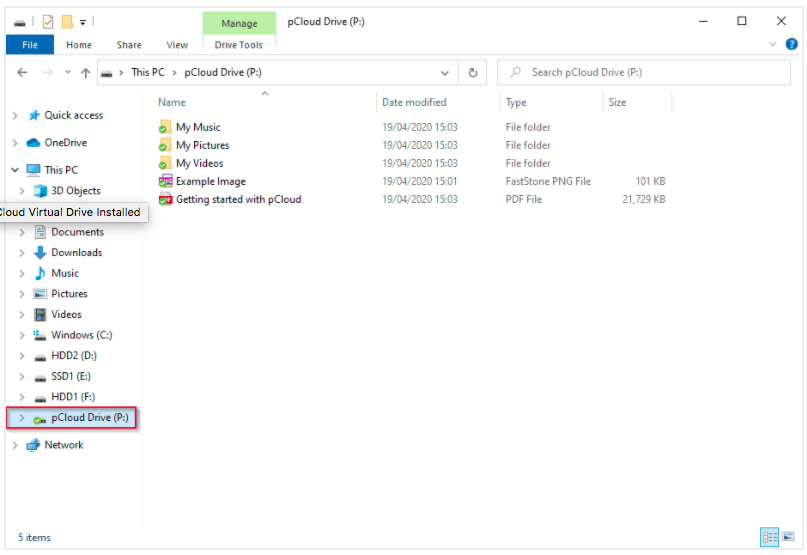Switch to Large icons view layout
This screenshot has width=807, height=555.
788,537
